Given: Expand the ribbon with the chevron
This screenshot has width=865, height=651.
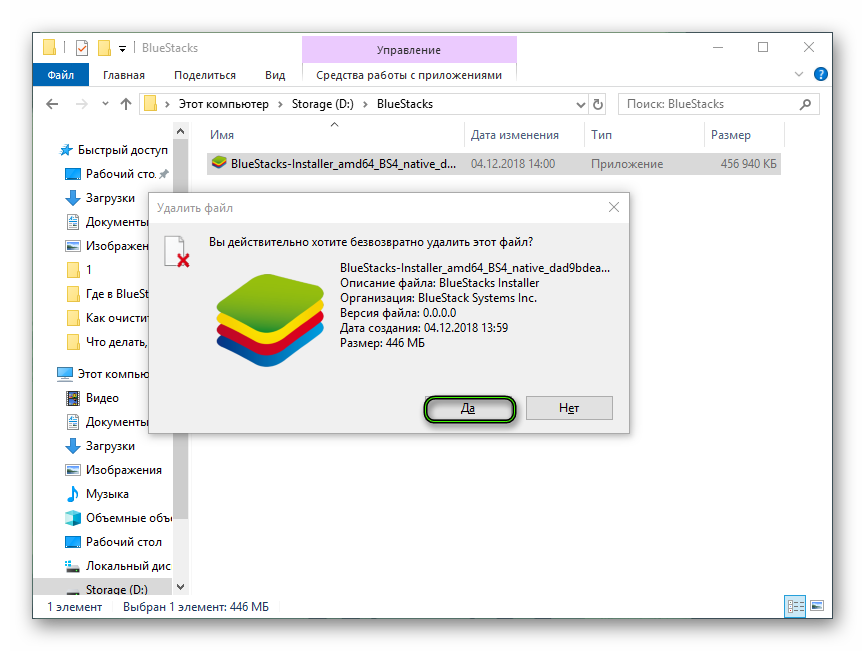Looking at the screenshot, I should (x=798, y=74).
